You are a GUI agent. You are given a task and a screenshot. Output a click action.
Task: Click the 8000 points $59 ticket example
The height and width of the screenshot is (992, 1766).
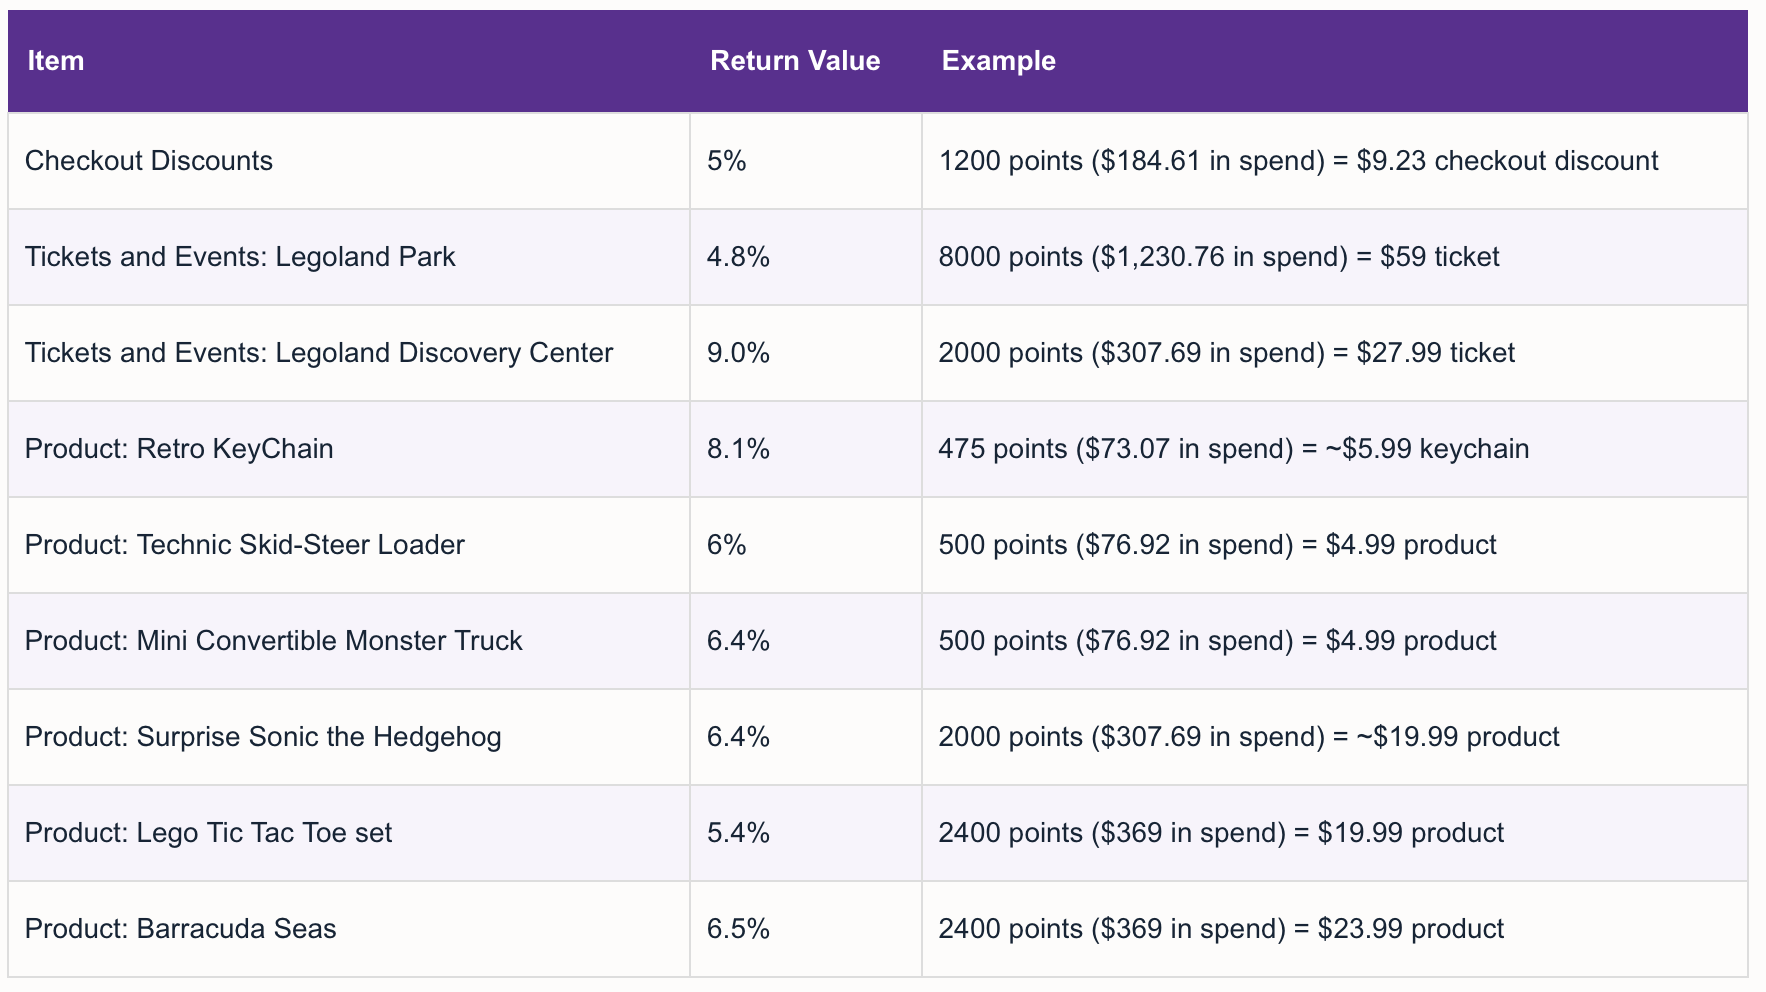click(x=1219, y=257)
